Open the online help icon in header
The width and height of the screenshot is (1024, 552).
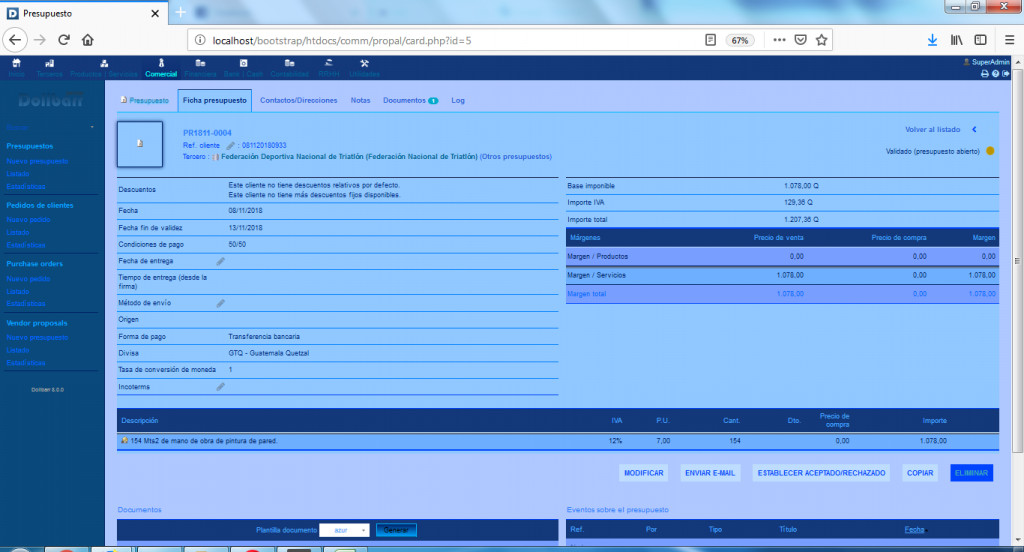995,74
